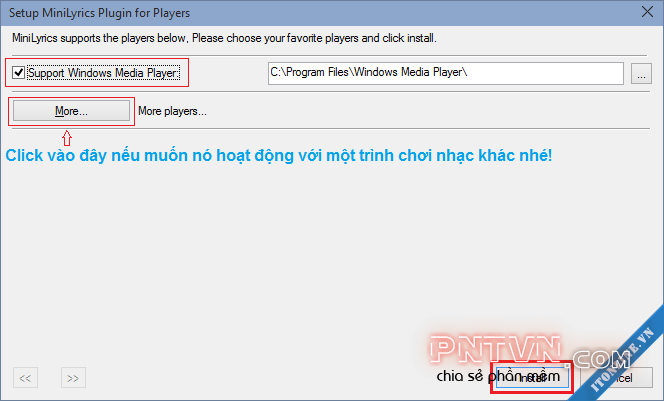Click the chia sẻ phần mềm caption
The width and height of the screenshot is (664, 401).
pos(498,376)
